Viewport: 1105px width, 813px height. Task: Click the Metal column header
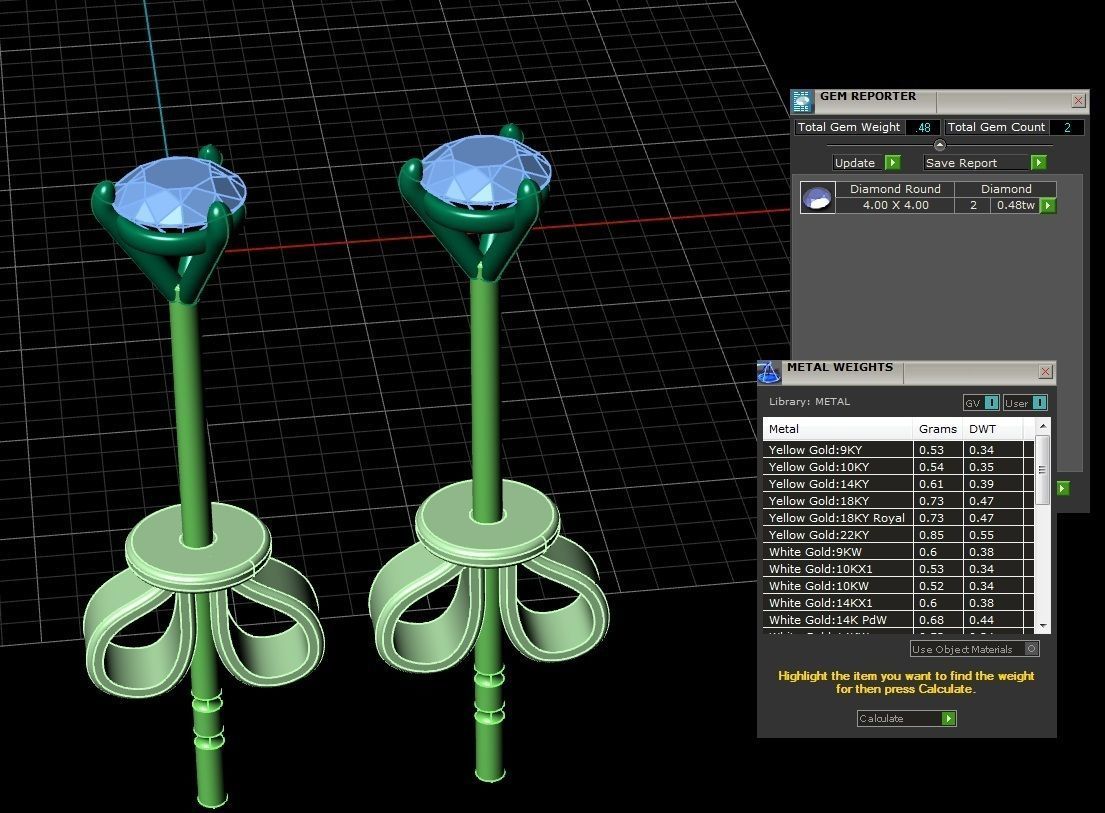pyautogui.click(x=837, y=428)
